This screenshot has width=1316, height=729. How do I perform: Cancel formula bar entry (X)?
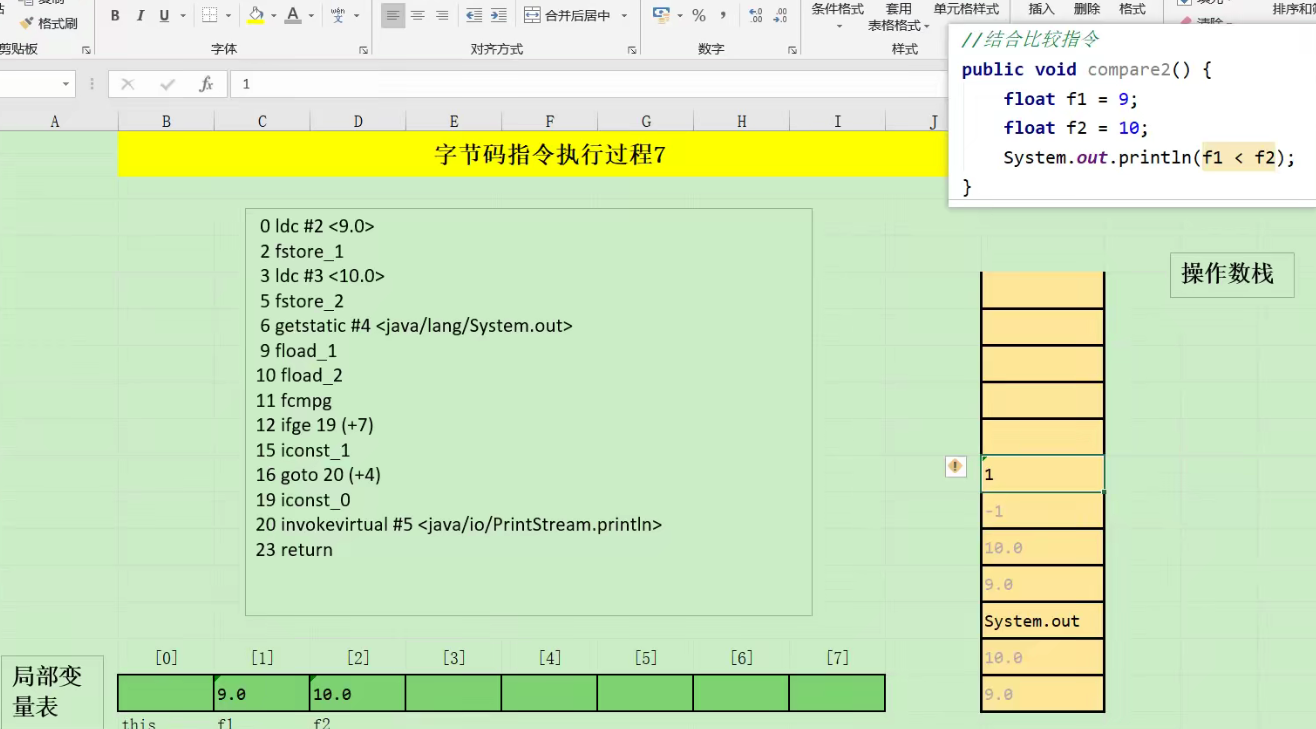(x=127, y=85)
